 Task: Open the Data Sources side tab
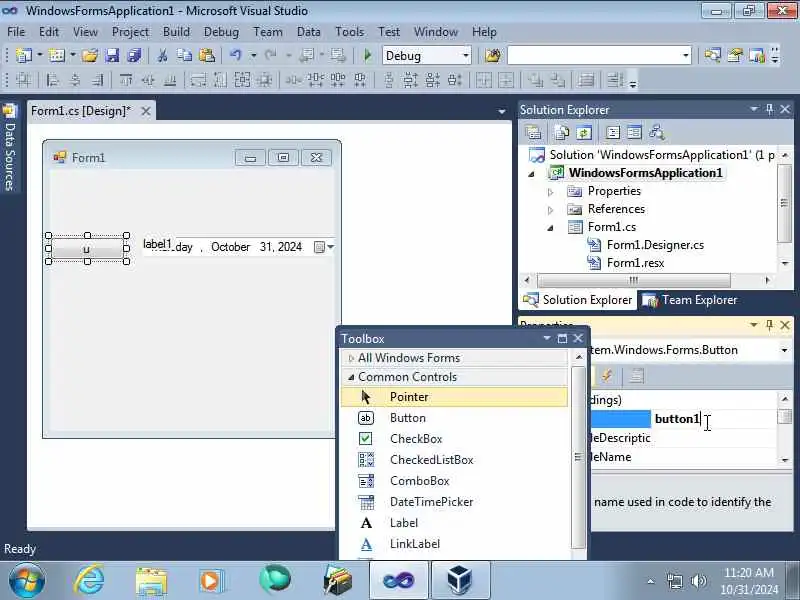pyautogui.click(x=9, y=147)
